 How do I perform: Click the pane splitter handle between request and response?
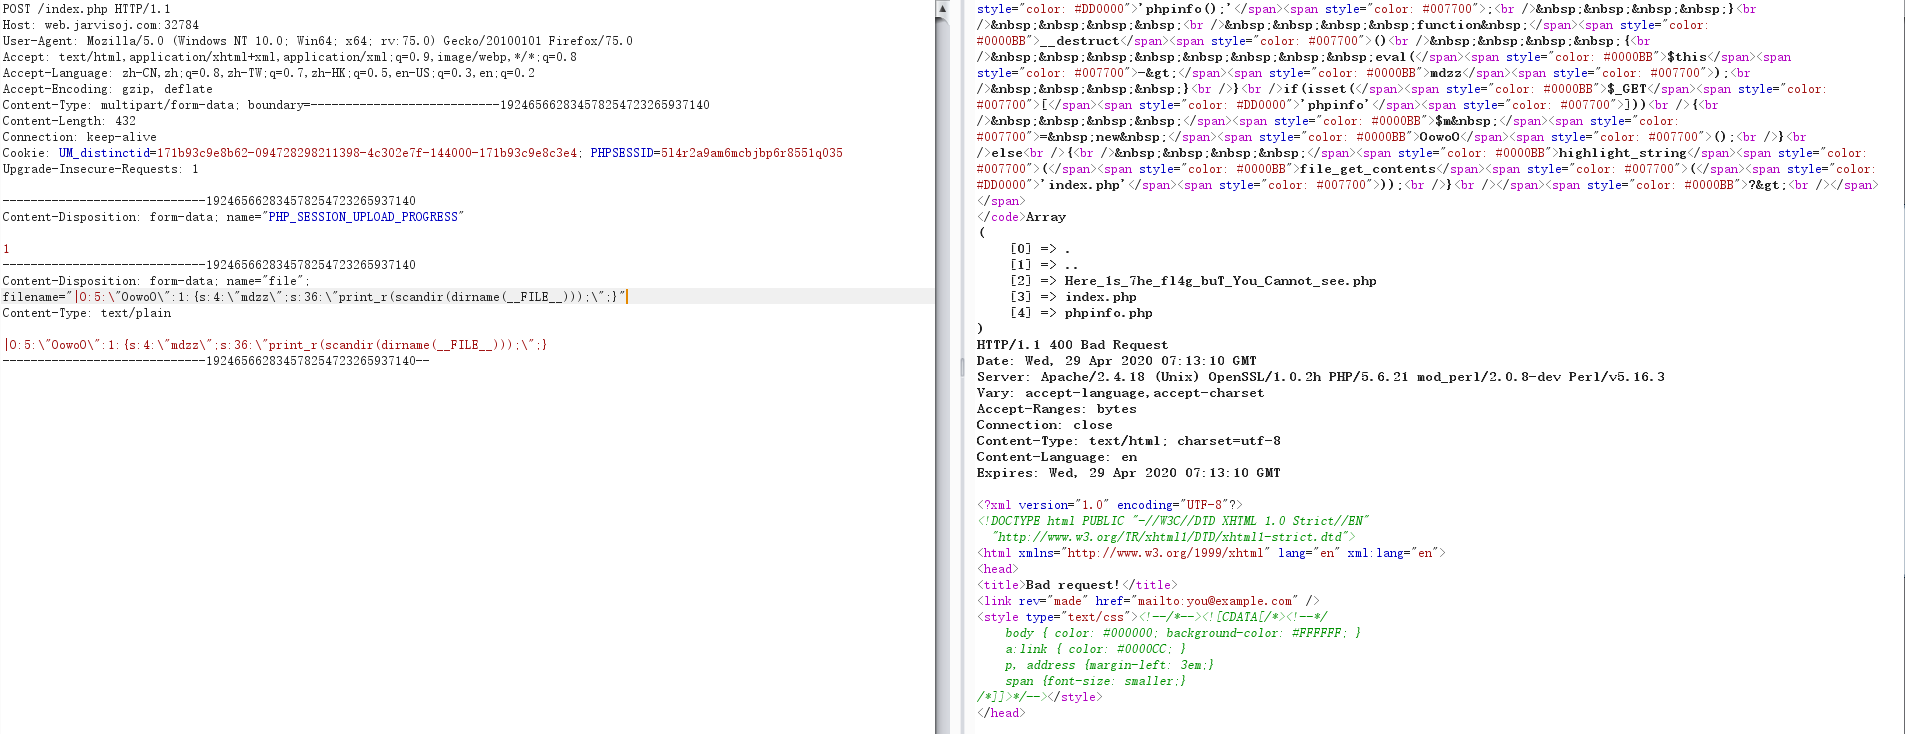pyautogui.click(x=962, y=367)
